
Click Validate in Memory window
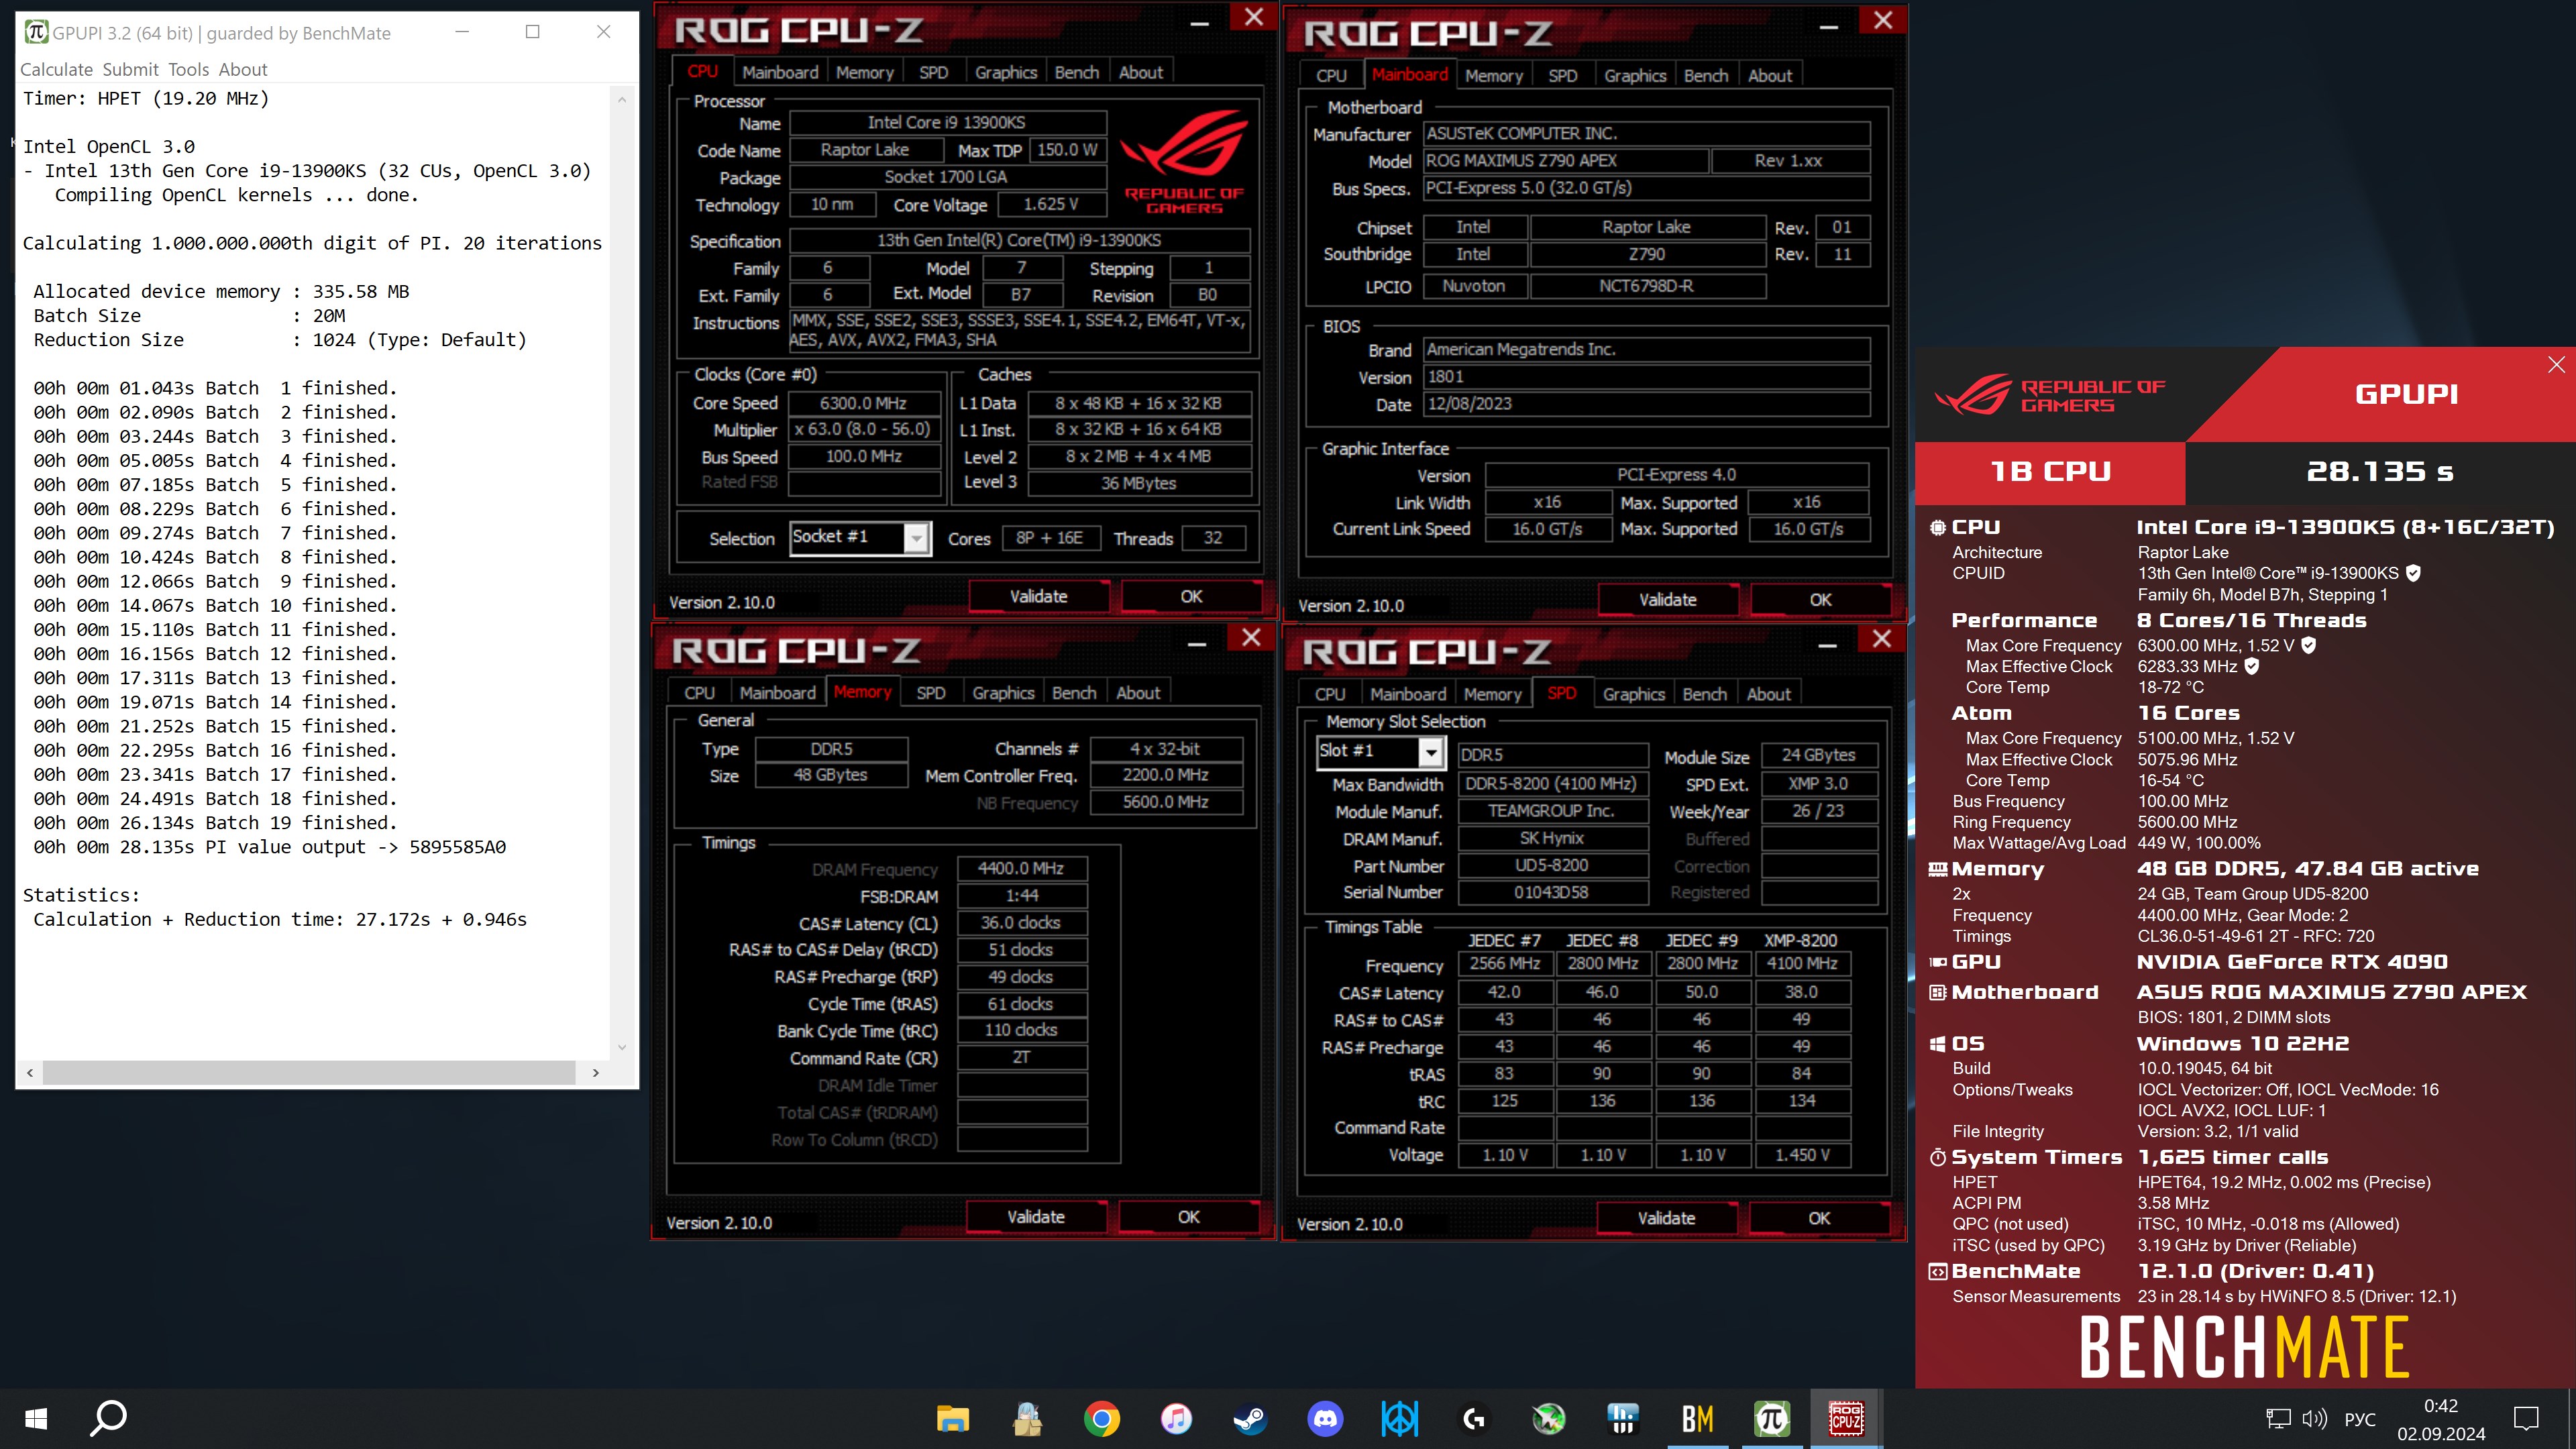click(1035, 1216)
